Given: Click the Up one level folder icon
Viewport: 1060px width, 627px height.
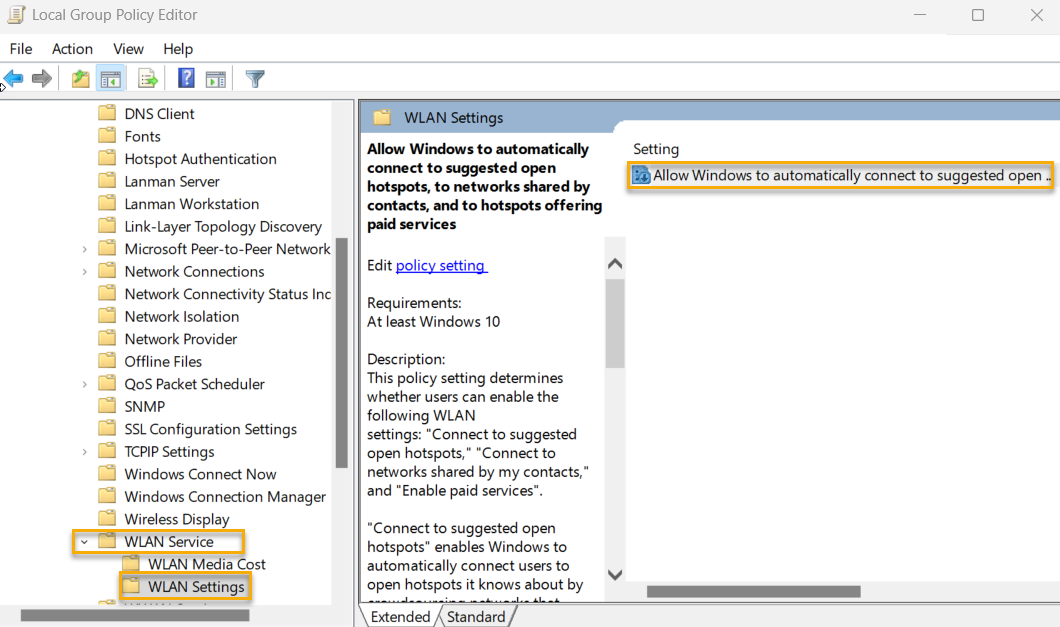Looking at the screenshot, I should tap(79, 78).
